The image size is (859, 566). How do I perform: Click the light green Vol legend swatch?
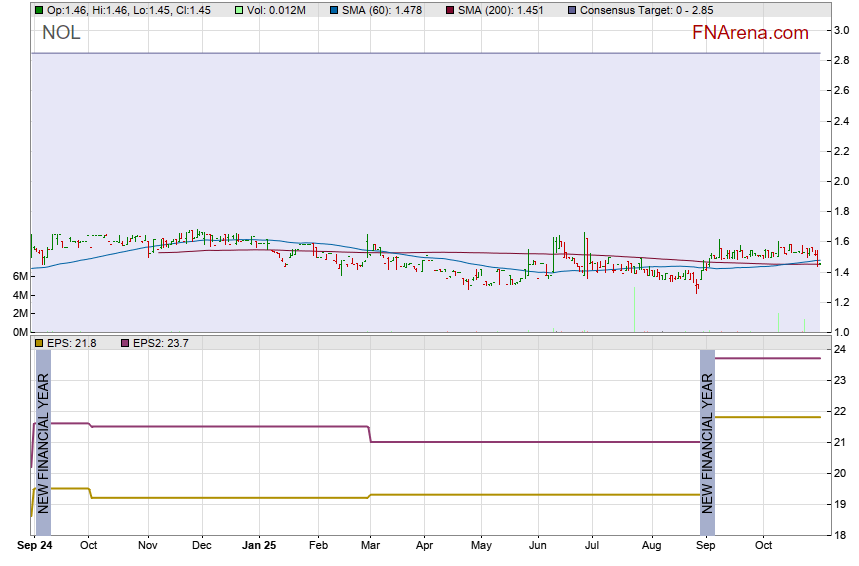[x=238, y=10]
